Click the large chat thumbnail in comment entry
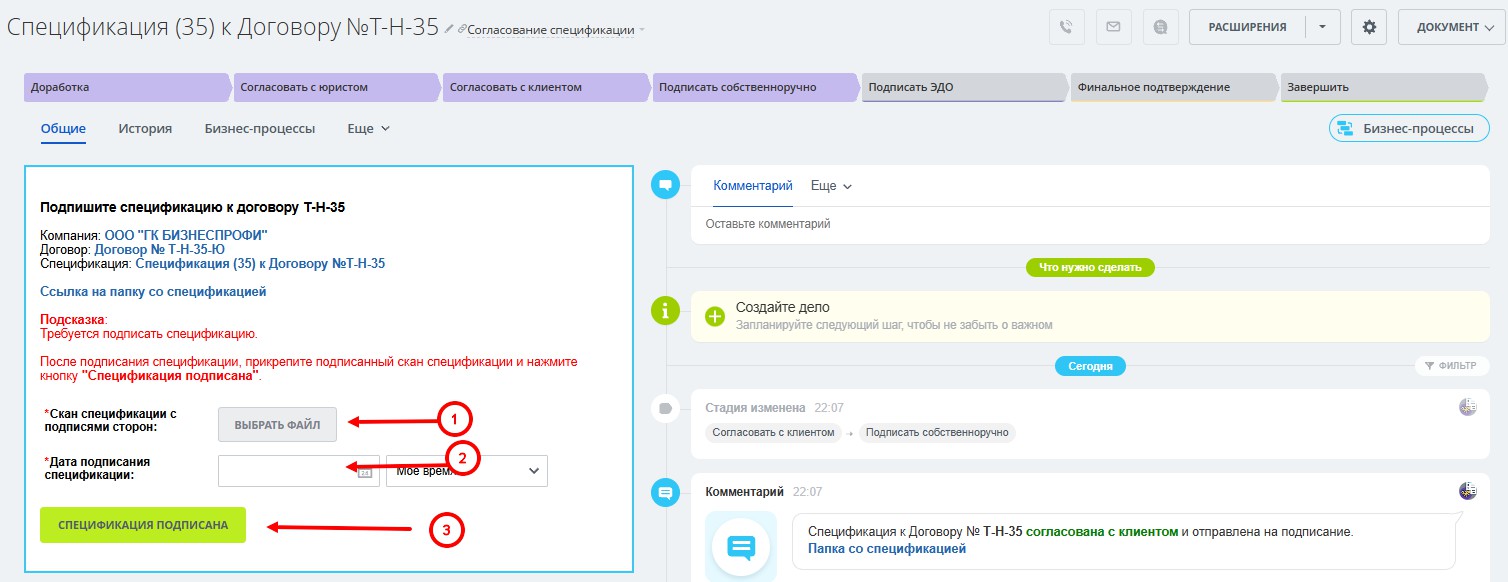Image resolution: width=1508 pixels, height=582 pixels. (x=741, y=546)
